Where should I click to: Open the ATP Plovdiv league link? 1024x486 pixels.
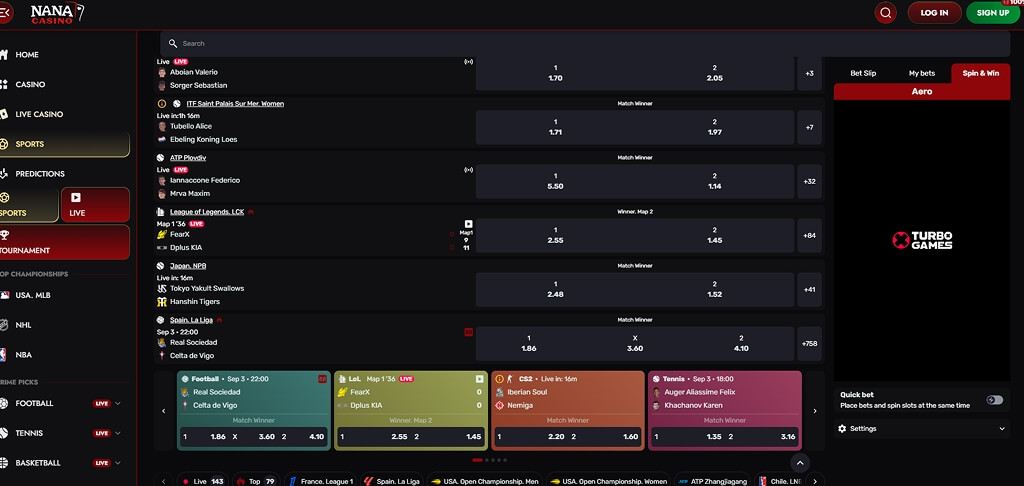tap(188, 157)
